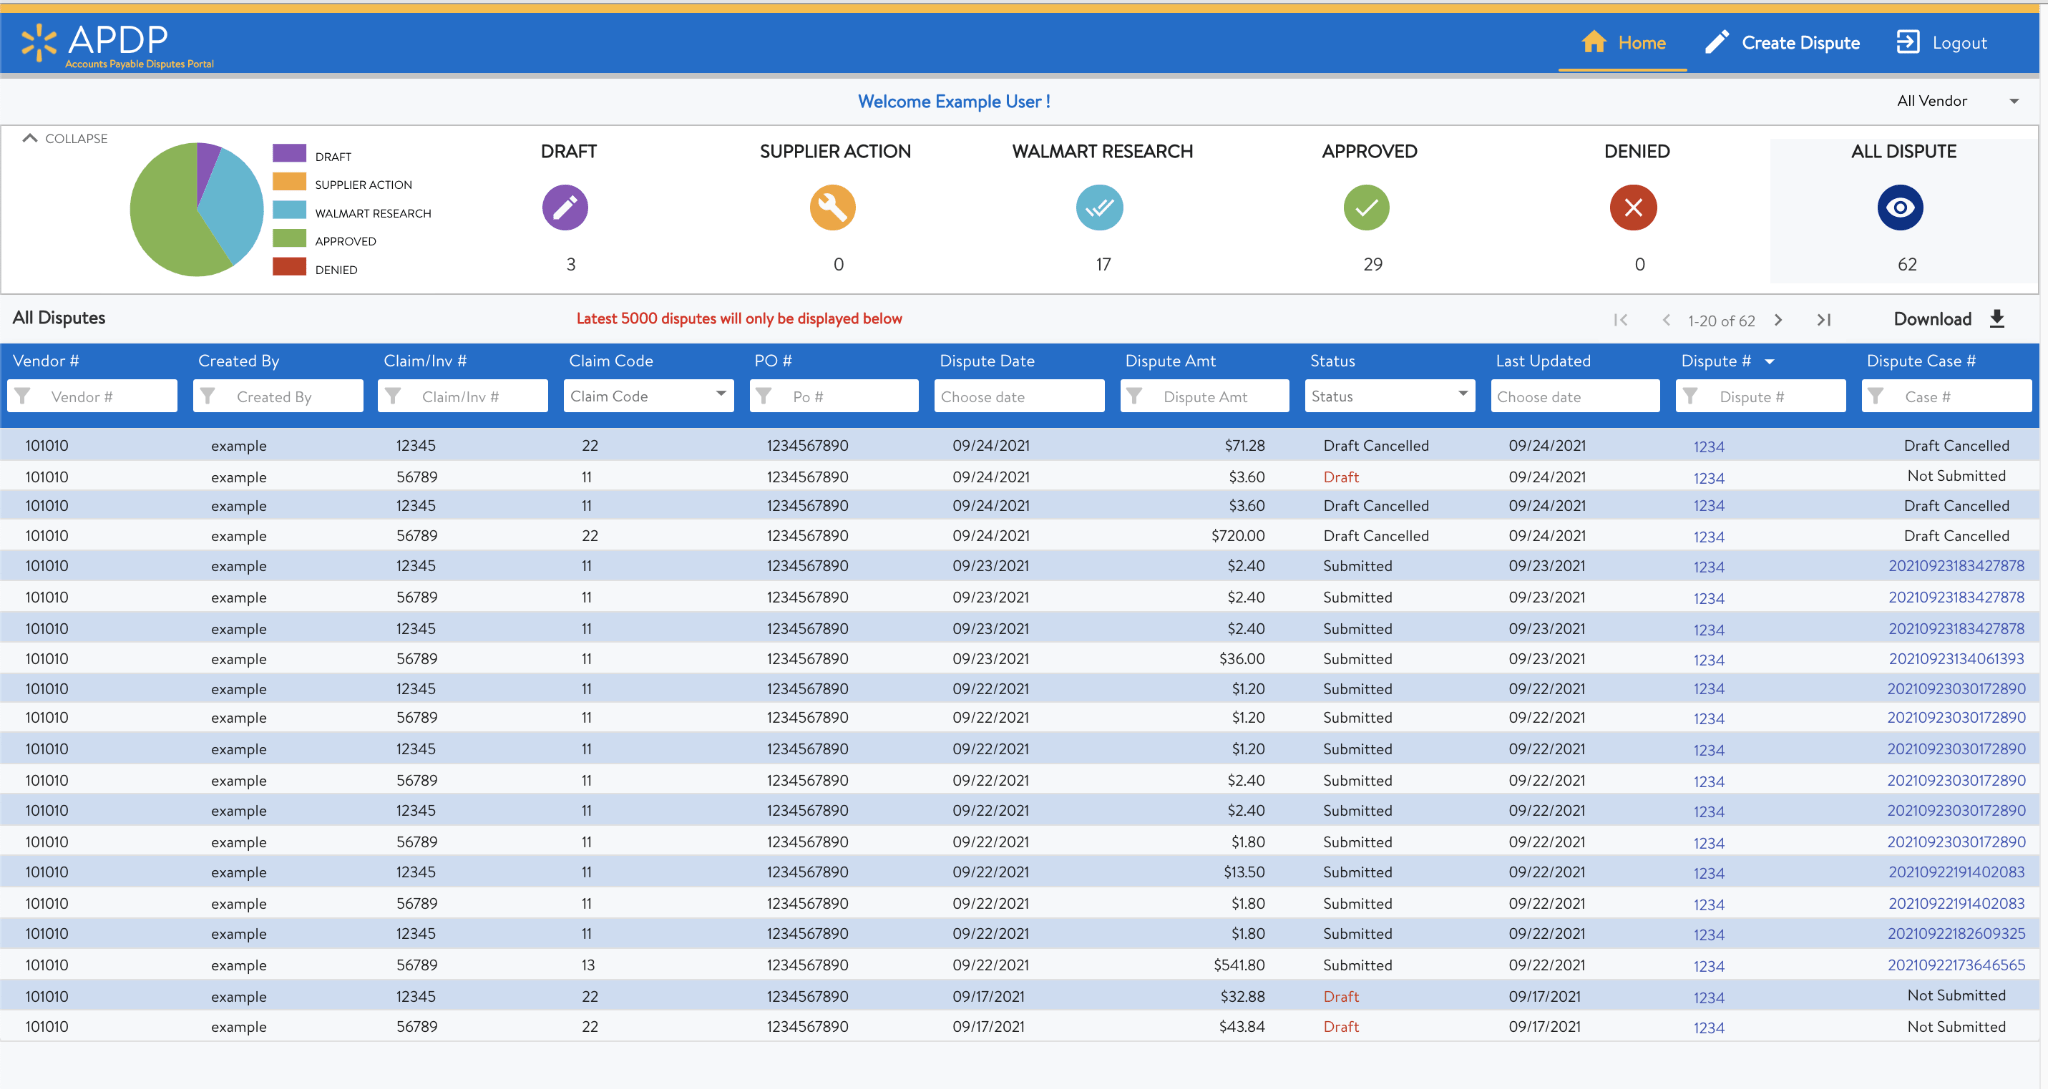The height and width of the screenshot is (1089, 2048).
Task: Open the Create Dispute page
Action: coord(1783,42)
